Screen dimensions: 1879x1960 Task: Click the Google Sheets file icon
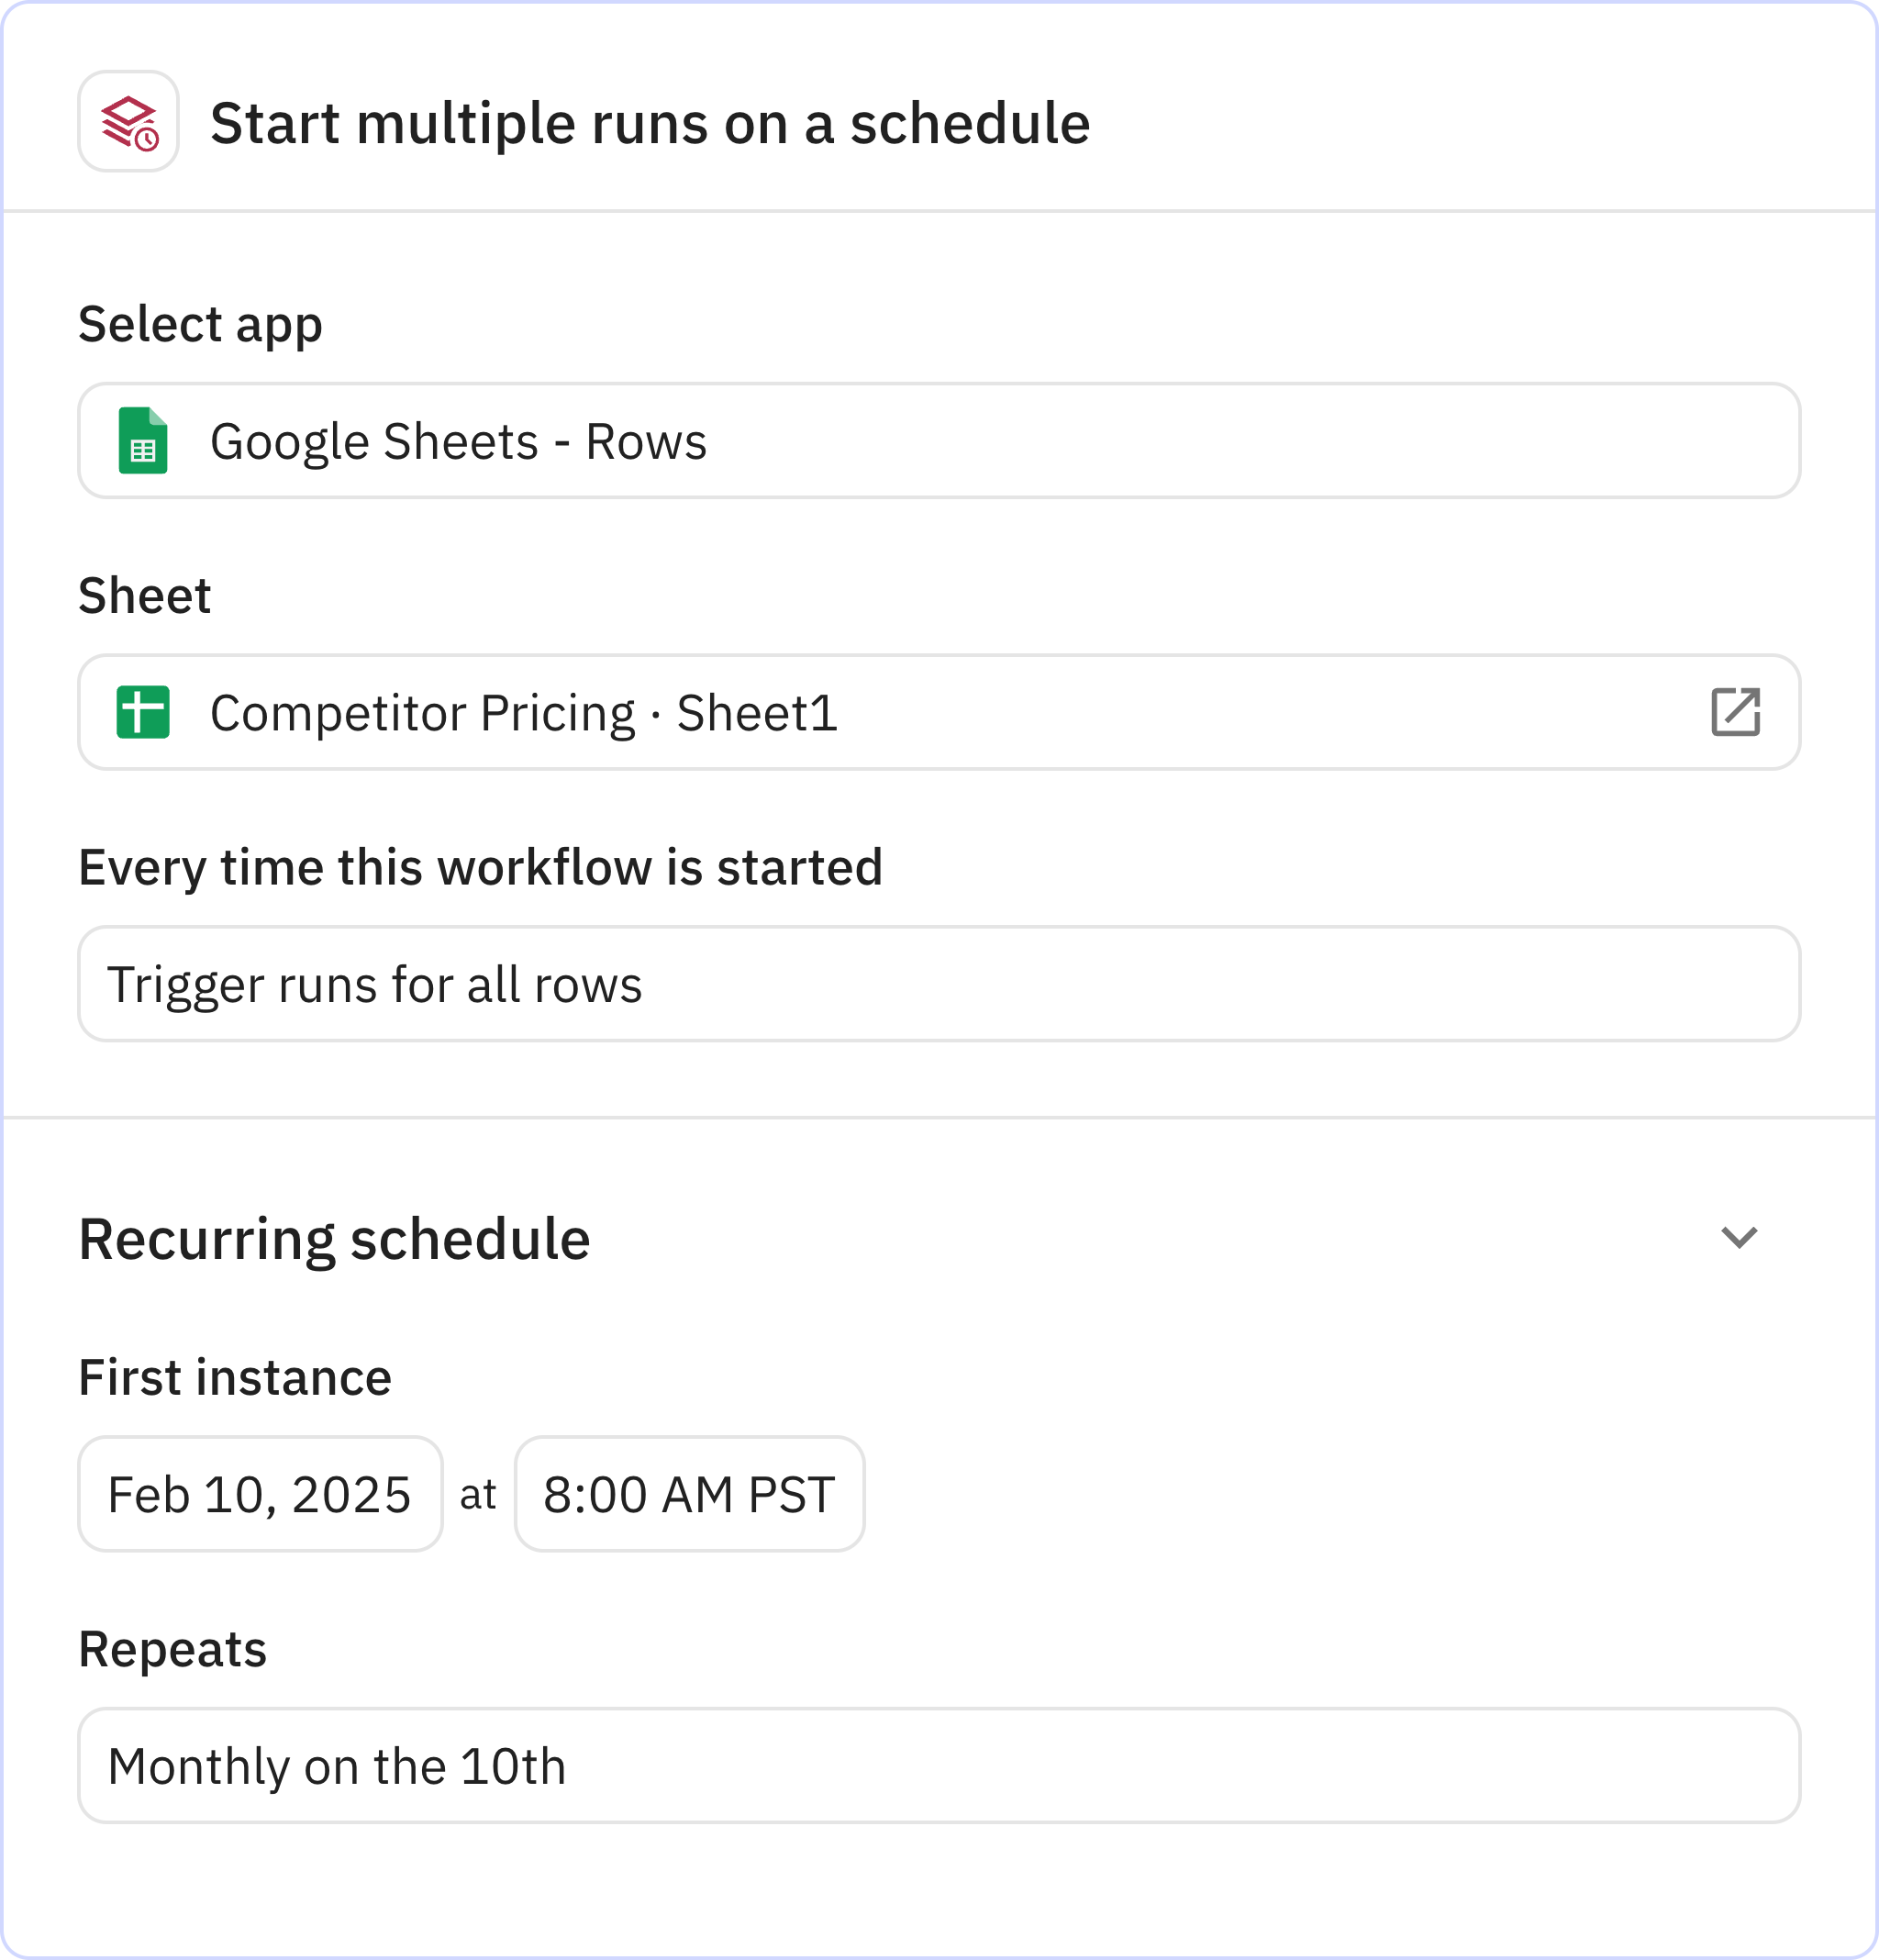coord(143,441)
